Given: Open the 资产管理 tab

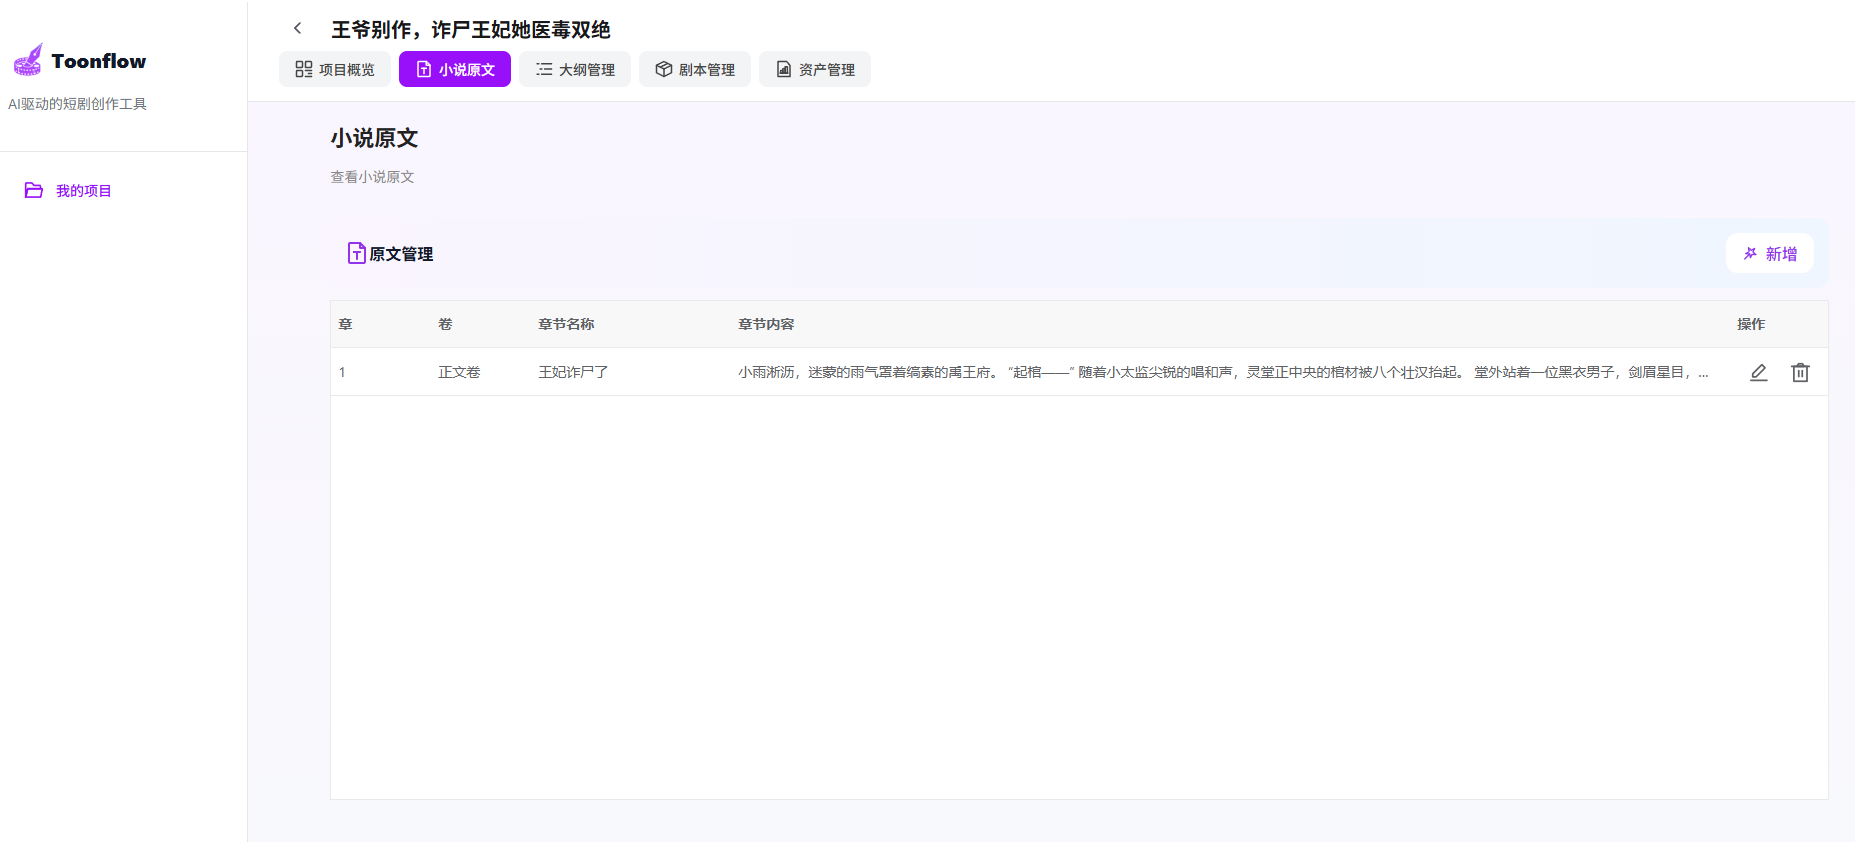Looking at the screenshot, I should click(x=815, y=69).
